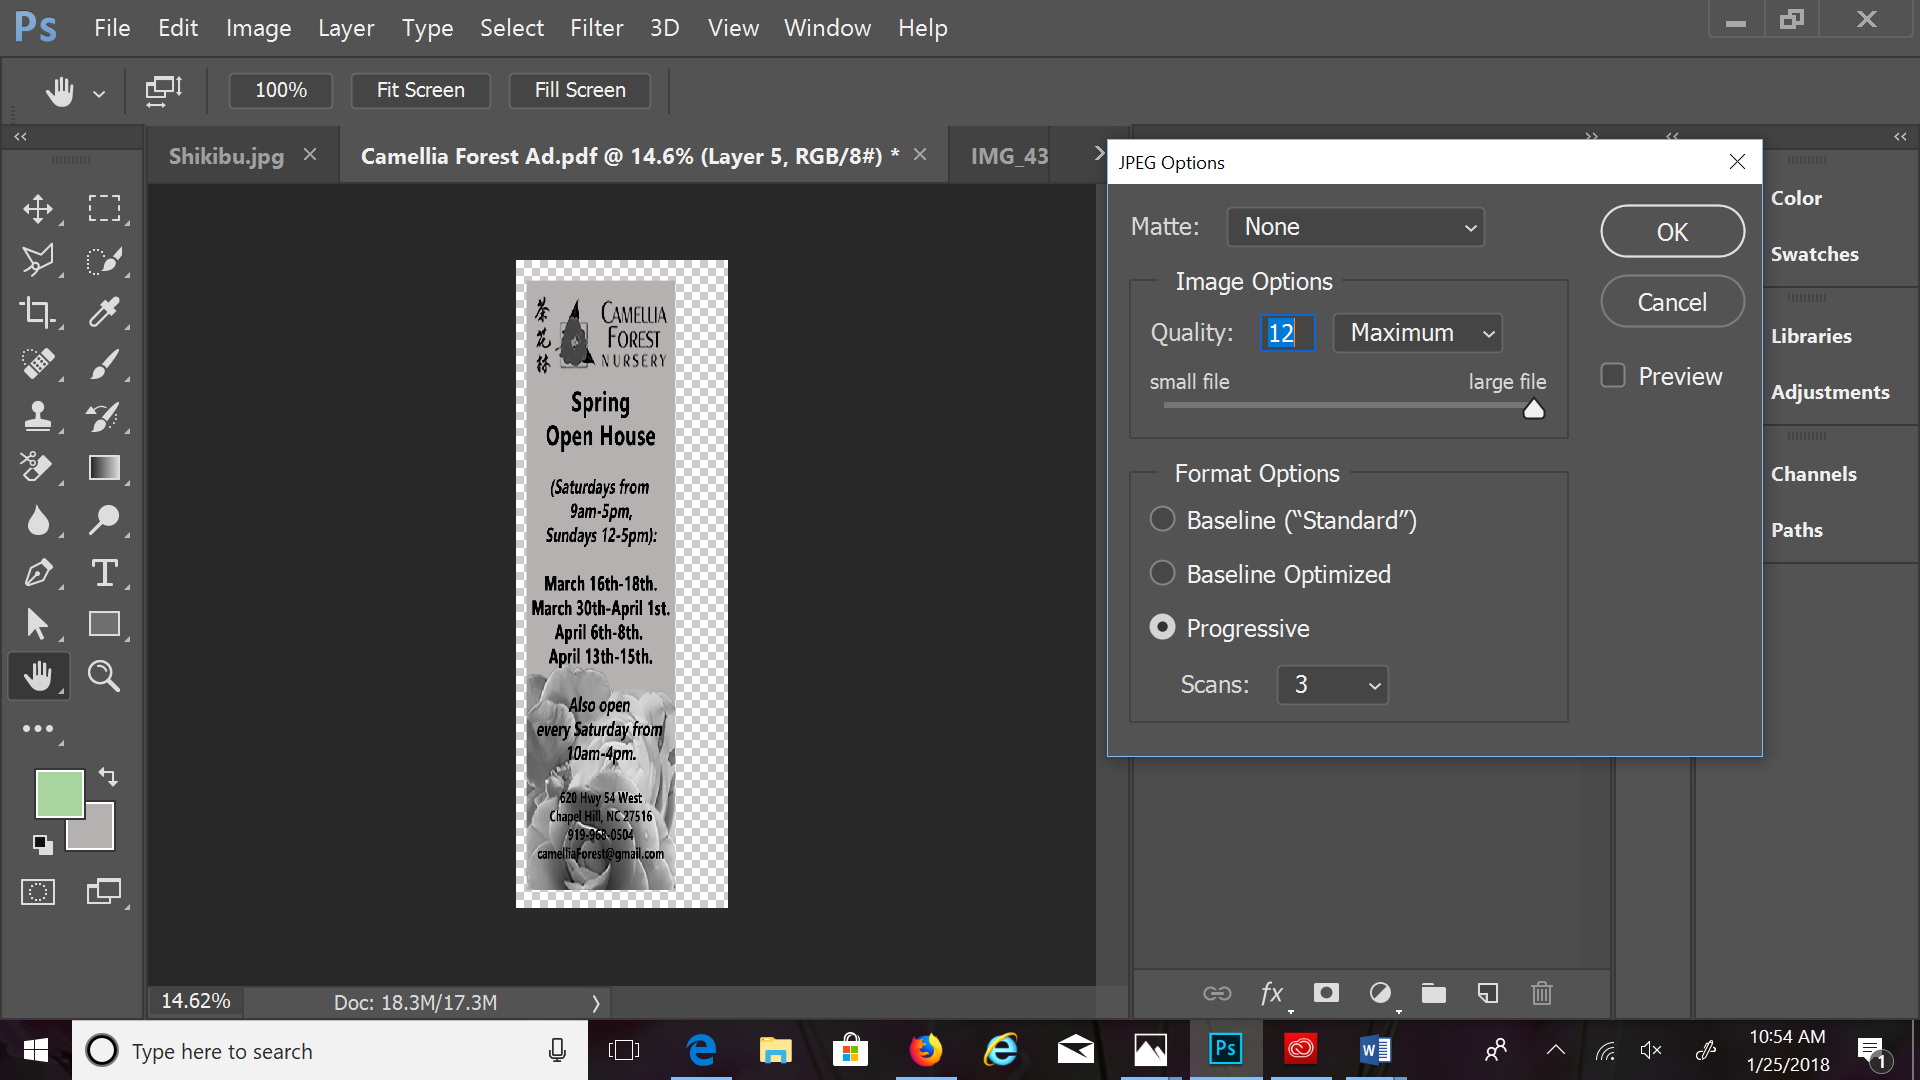
Task: Select the Quick Selection tool
Action: (104, 261)
